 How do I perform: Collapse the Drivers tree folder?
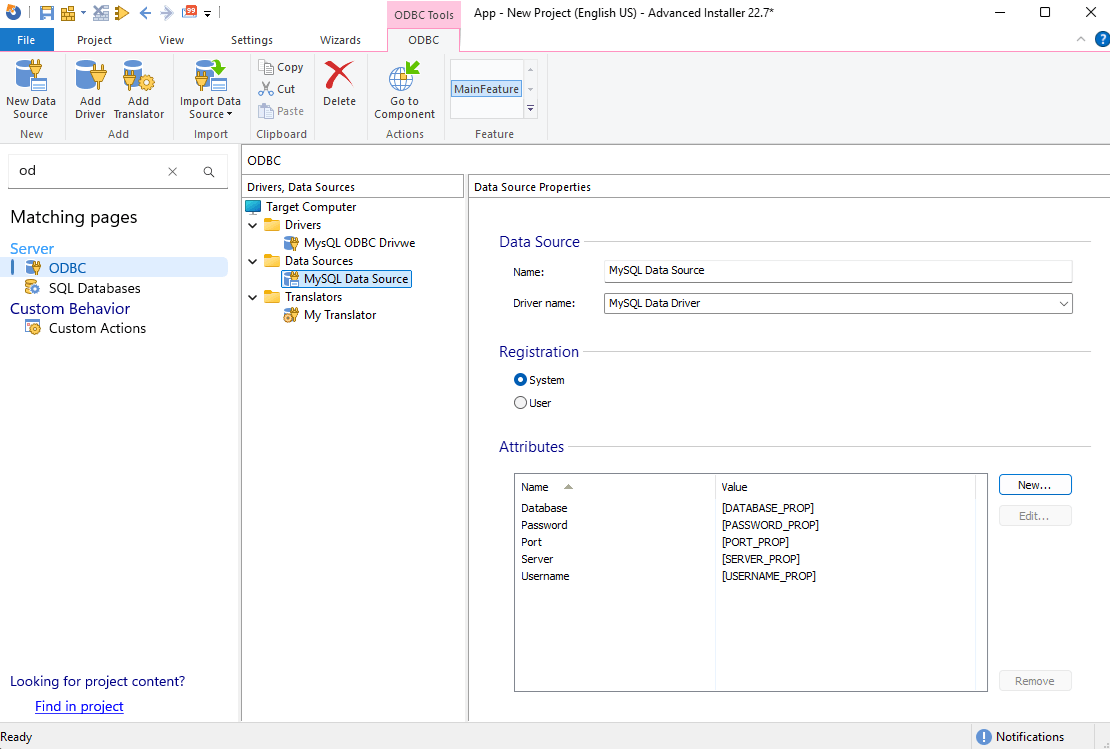click(x=253, y=226)
